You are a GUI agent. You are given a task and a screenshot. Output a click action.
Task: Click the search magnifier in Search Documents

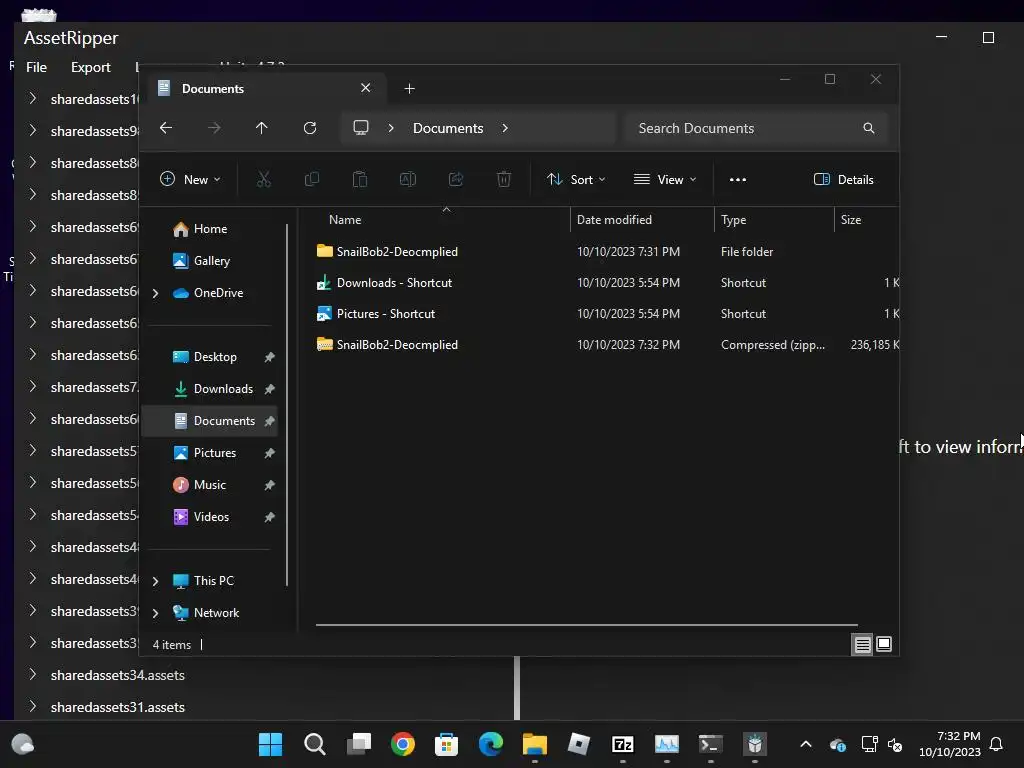click(x=869, y=128)
